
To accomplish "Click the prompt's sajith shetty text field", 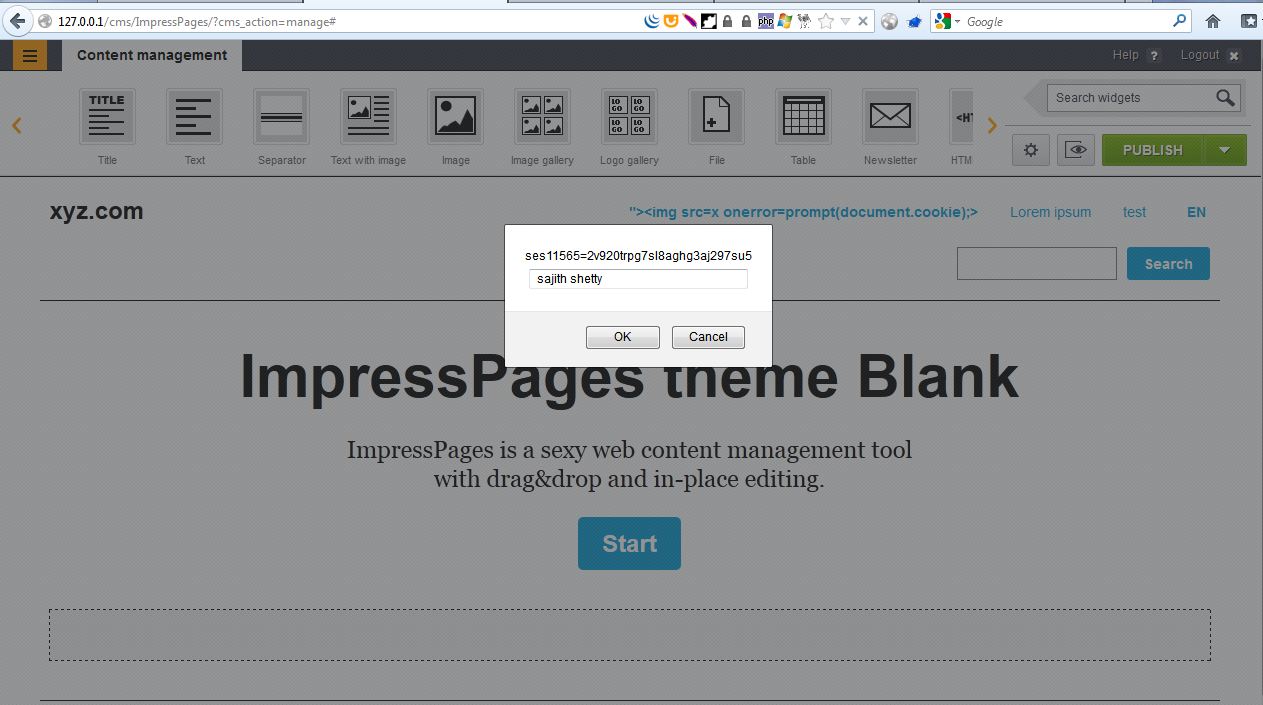I will (638, 279).
